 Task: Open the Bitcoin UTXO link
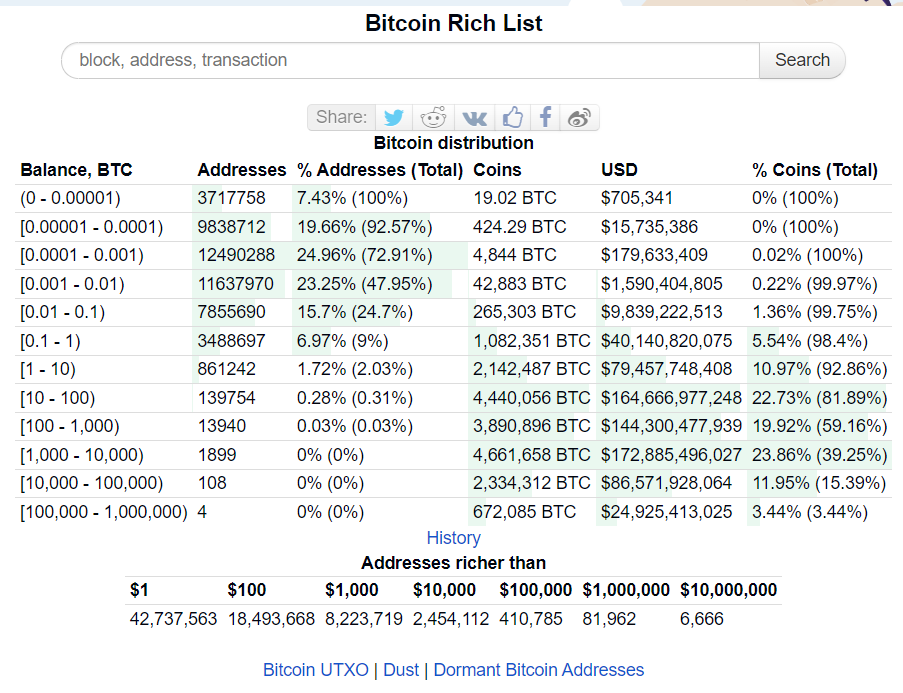pyautogui.click(x=316, y=670)
